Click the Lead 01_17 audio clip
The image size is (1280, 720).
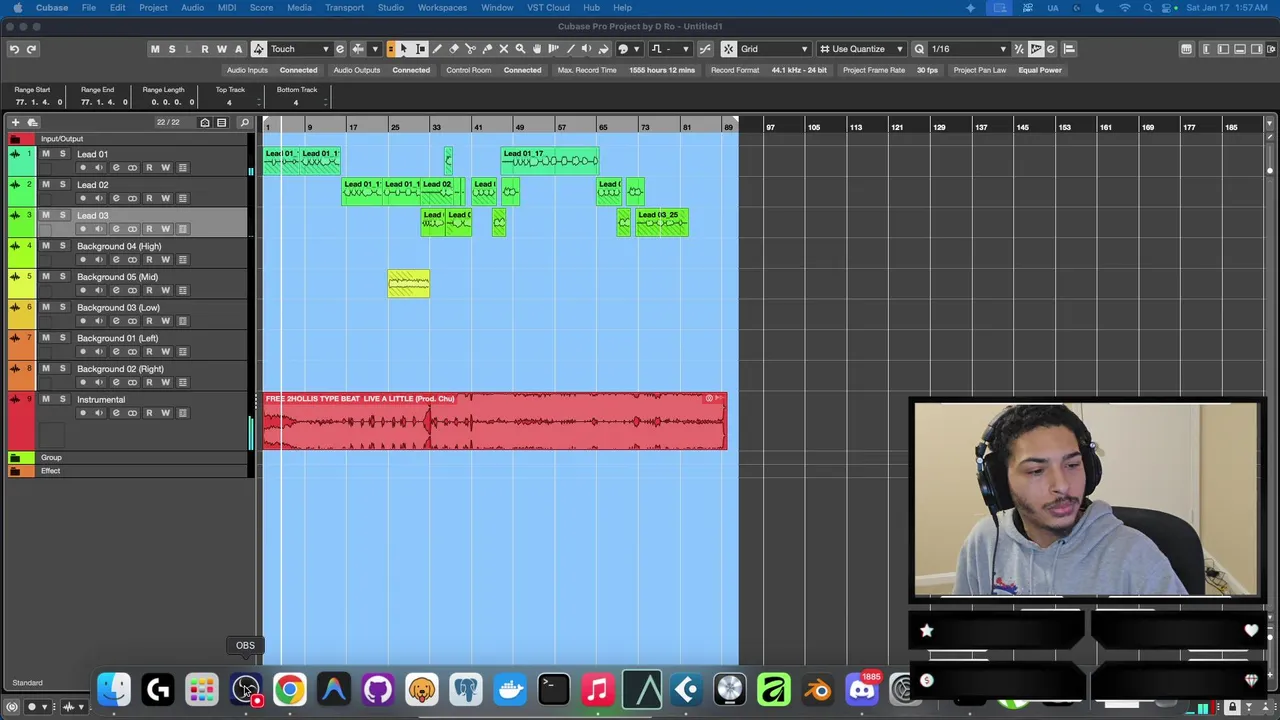click(549, 160)
